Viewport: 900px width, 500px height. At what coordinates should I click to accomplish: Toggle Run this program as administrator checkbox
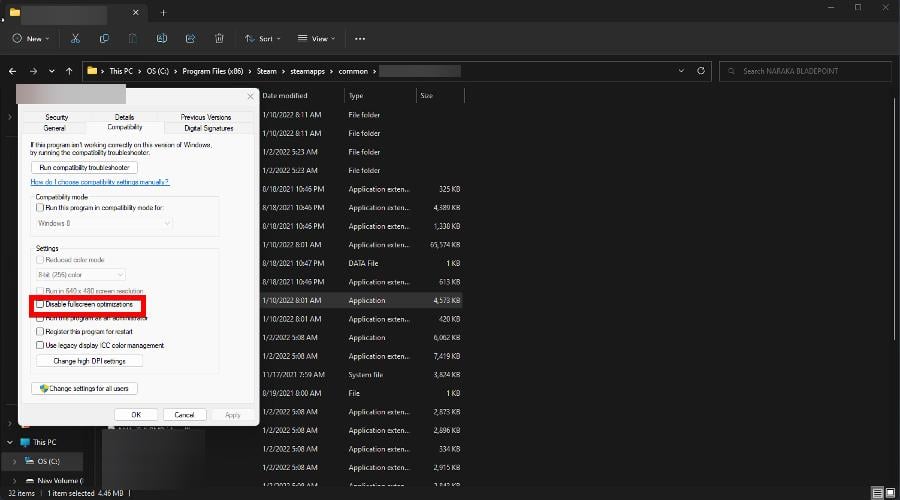(40, 317)
